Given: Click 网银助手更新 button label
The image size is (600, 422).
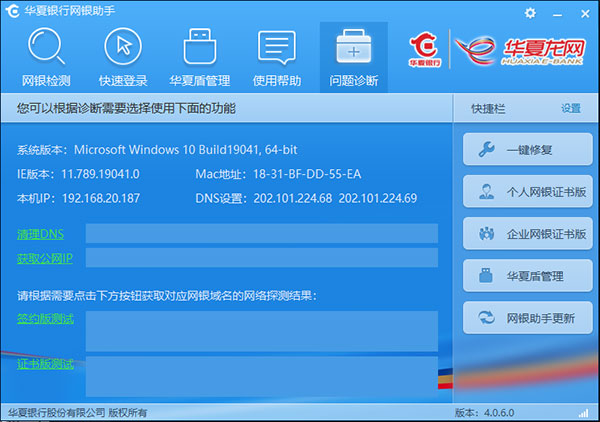Looking at the screenshot, I should click(x=541, y=318).
